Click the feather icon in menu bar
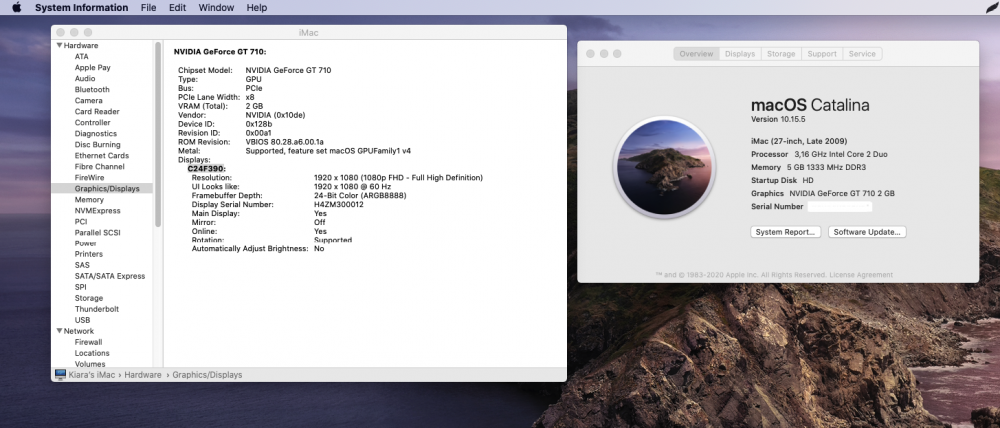 pyautogui.click(x=992, y=7)
